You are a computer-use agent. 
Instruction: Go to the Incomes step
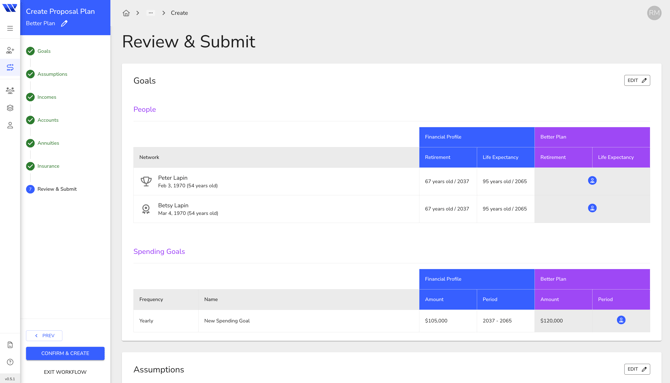tap(47, 97)
